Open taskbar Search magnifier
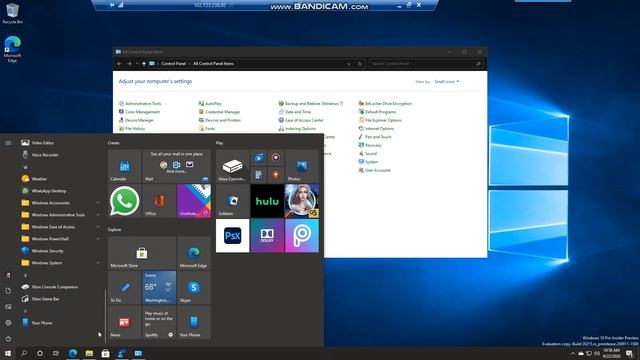Image resolution: width=640 pixels, height=360 pixels. (24, 353)
